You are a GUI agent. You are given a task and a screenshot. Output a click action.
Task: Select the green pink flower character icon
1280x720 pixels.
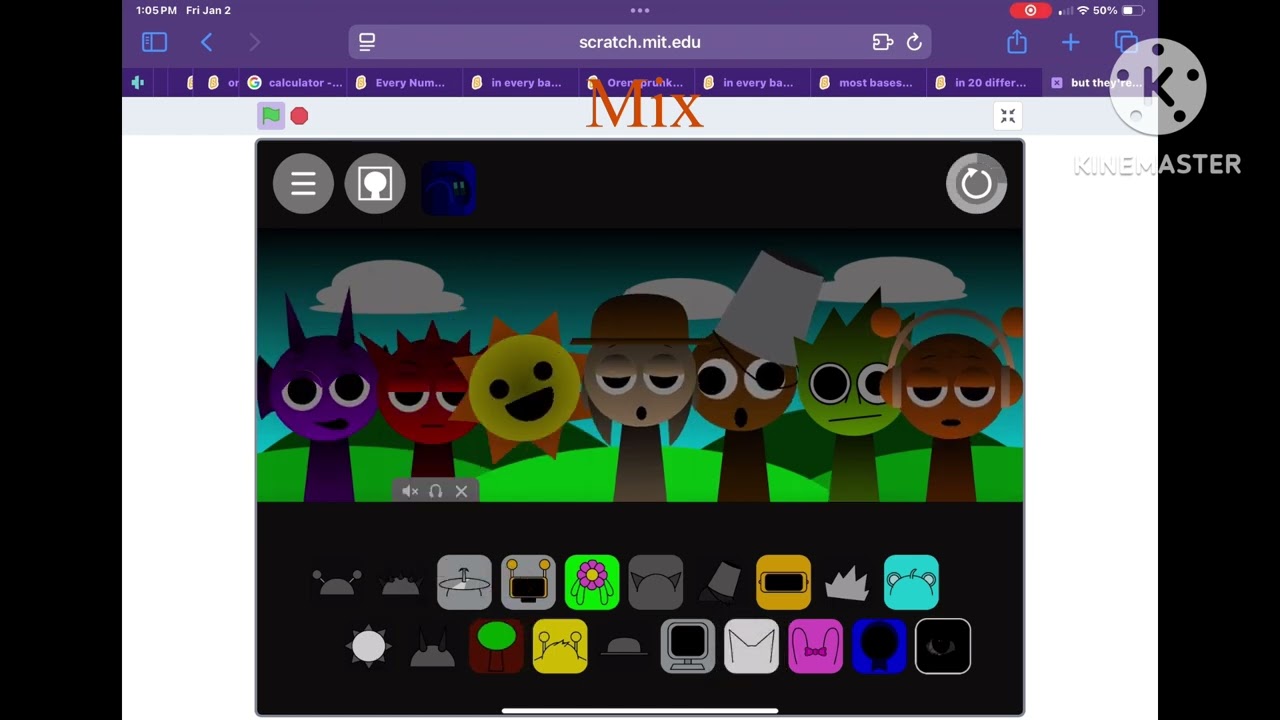coord(592,582)
